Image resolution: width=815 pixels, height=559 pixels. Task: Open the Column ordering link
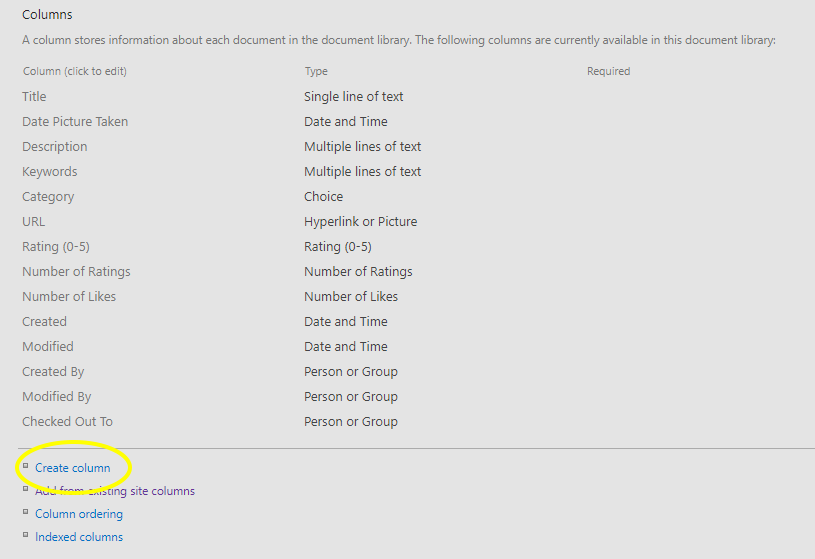[79, 514]
